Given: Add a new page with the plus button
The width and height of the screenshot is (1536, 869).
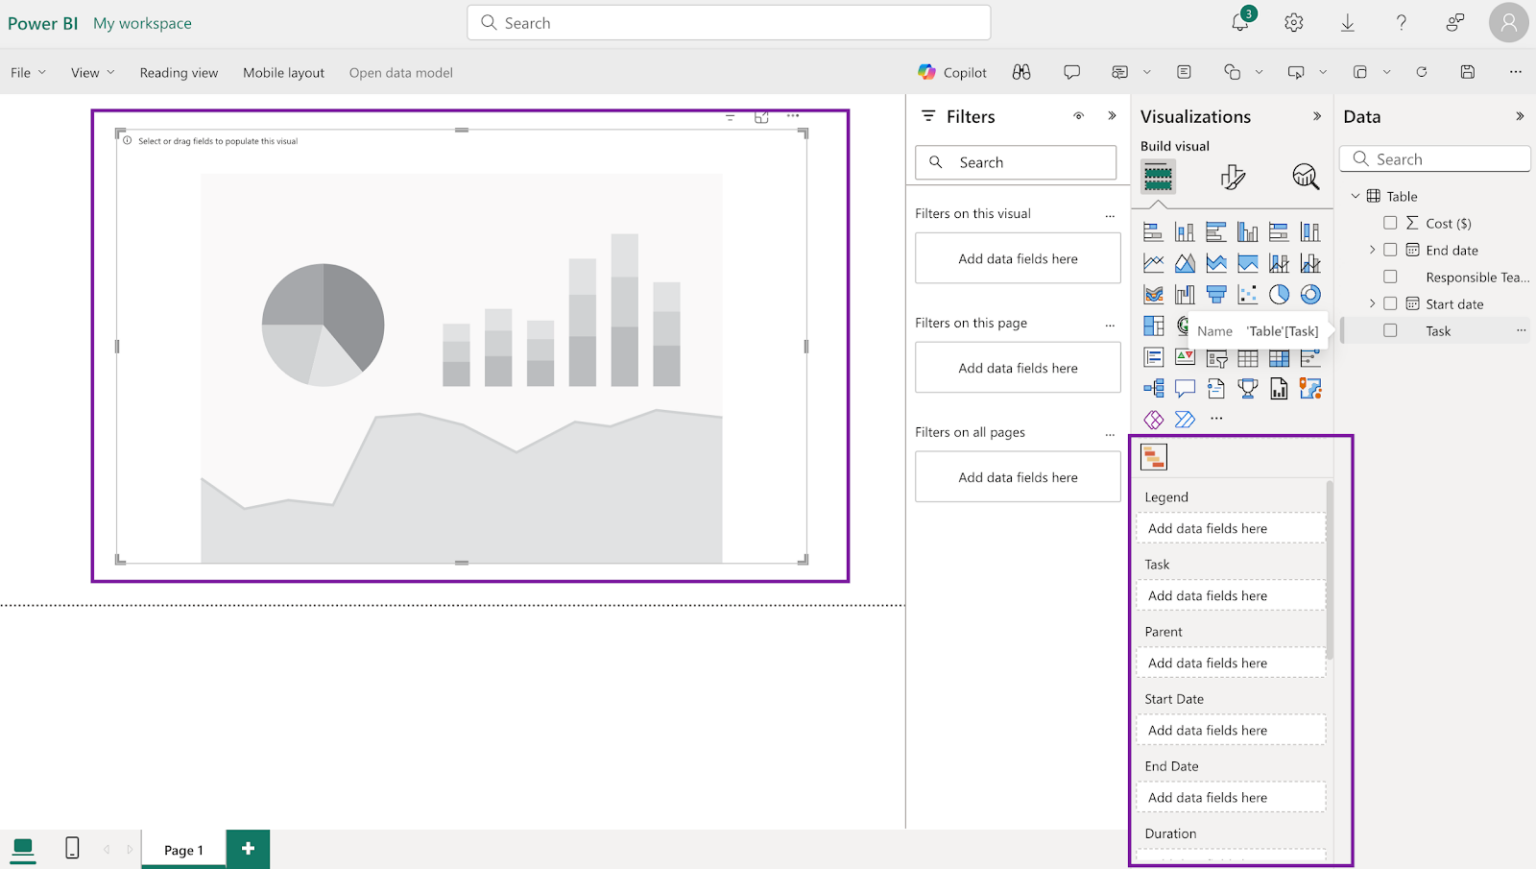Looking at the screenshot, I should tap(247, 848).
